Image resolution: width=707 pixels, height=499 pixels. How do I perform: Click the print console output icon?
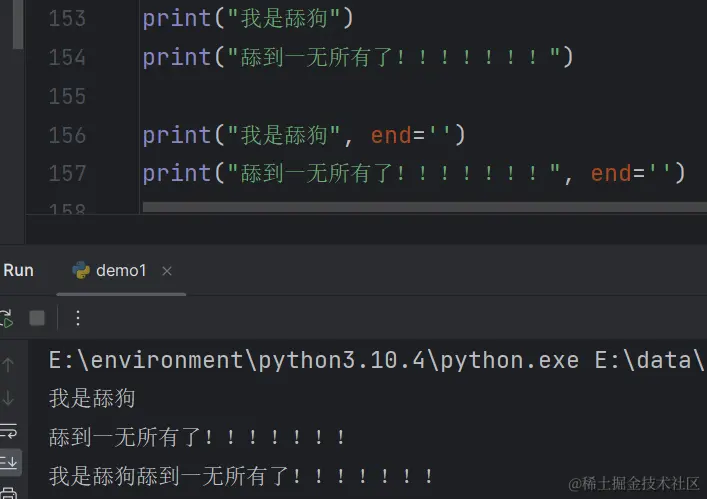pyautogui.click(x=9, y=493)
